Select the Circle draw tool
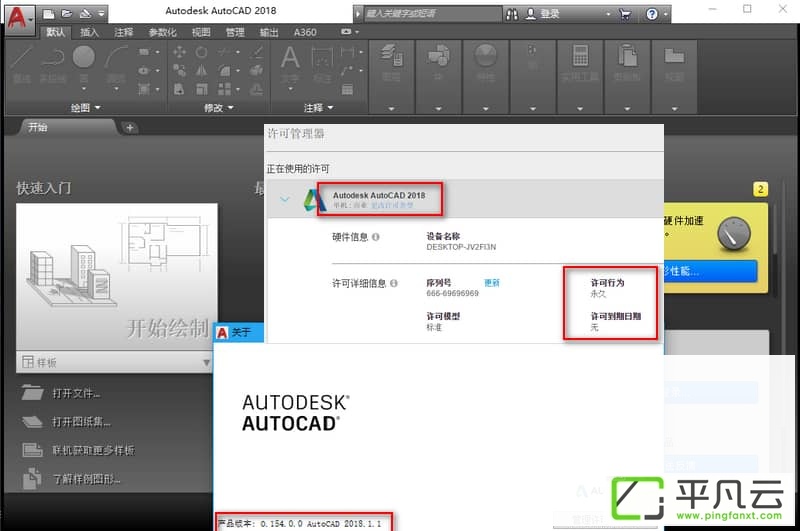The width and height of the screenshot is (800, 531). tap(84, 56)
